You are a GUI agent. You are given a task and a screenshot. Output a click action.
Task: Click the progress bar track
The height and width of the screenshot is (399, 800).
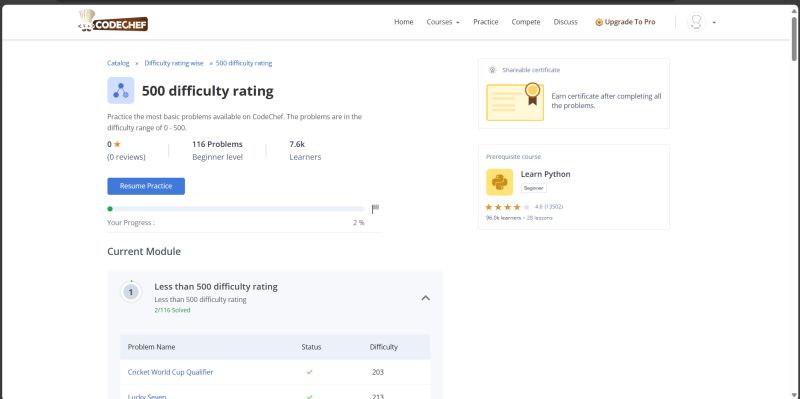click(236, 209)
